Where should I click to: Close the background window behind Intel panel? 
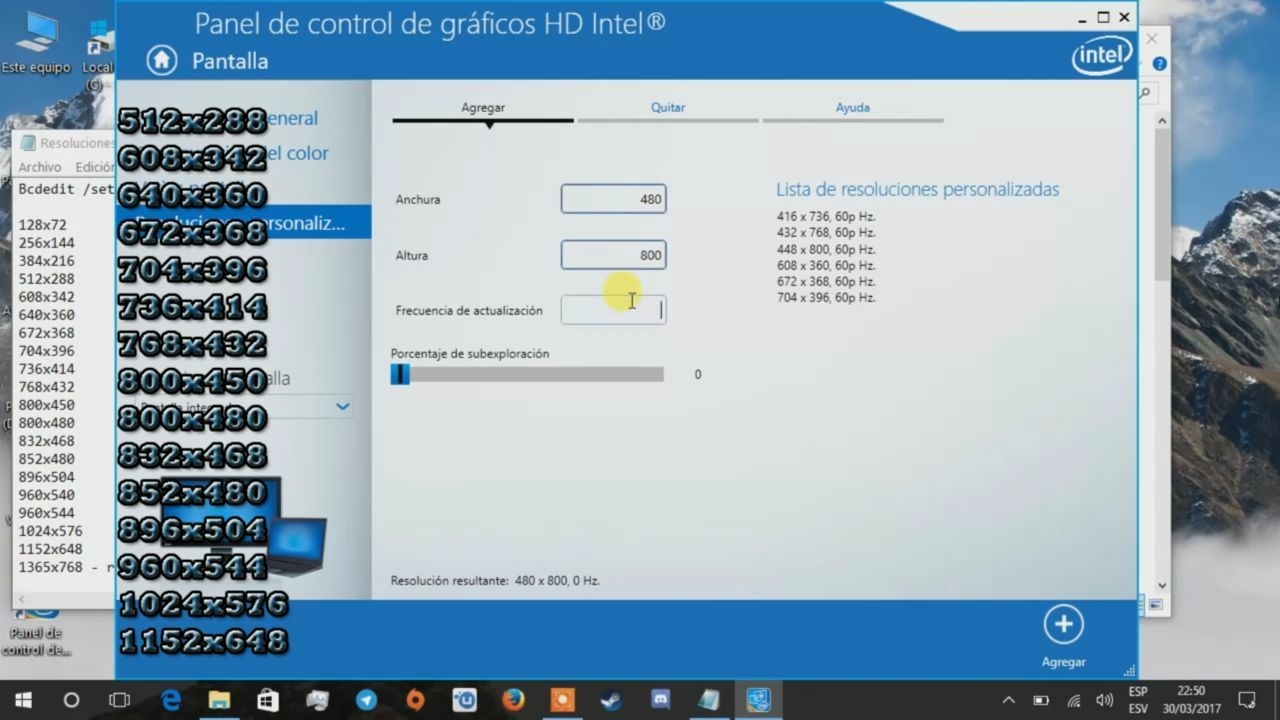click(1152, 38)
